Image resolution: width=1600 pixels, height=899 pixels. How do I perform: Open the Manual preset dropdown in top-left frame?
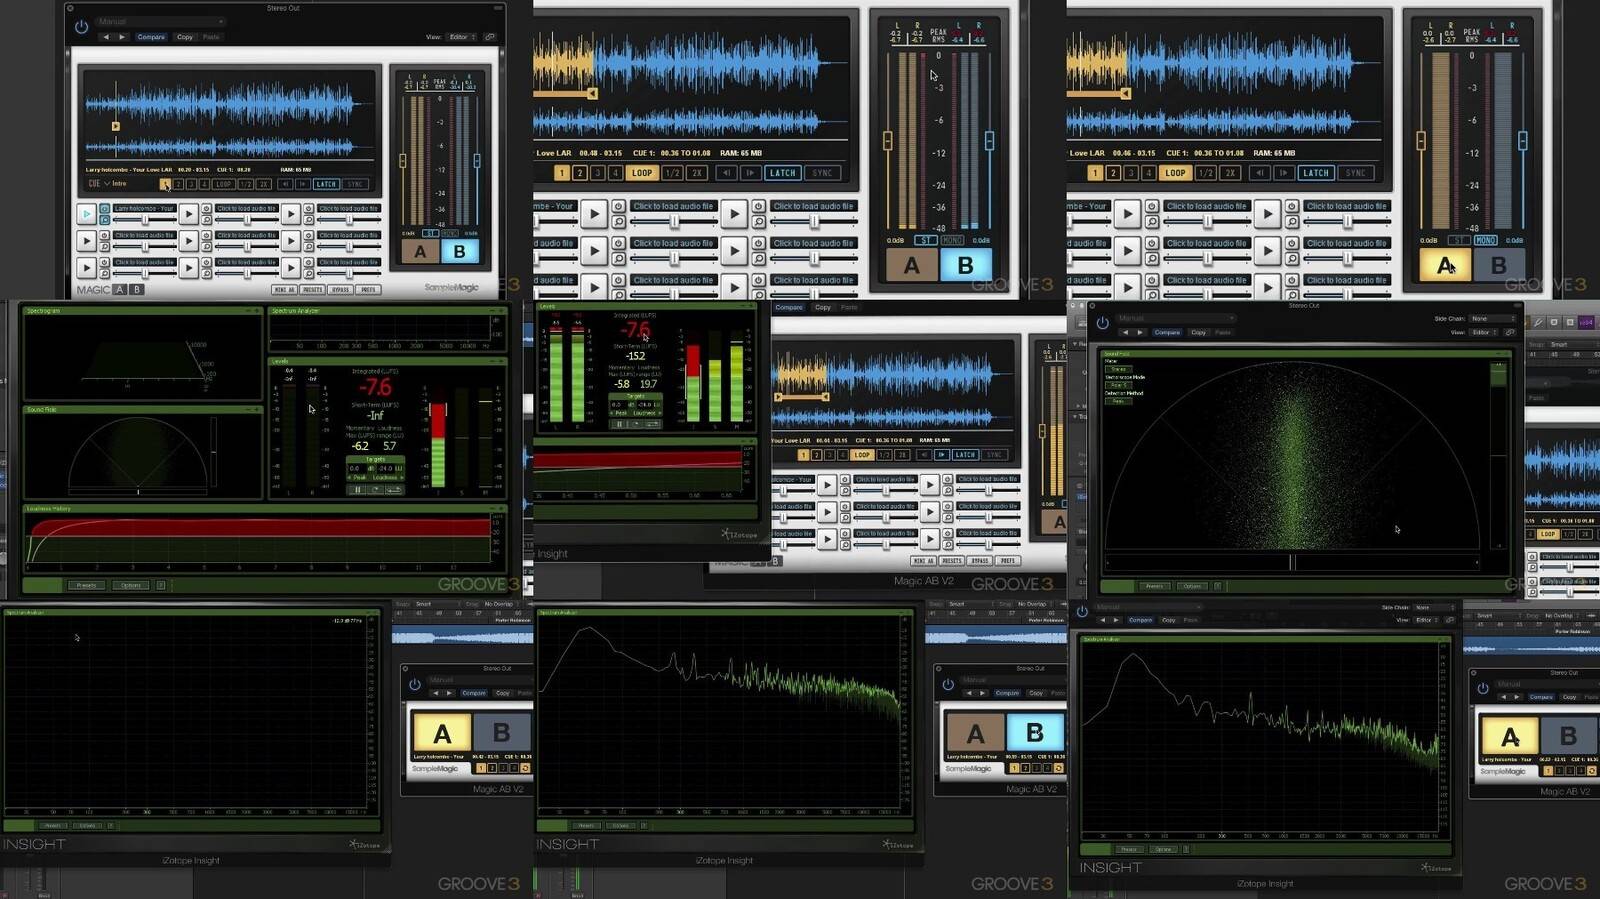(160, 21)
